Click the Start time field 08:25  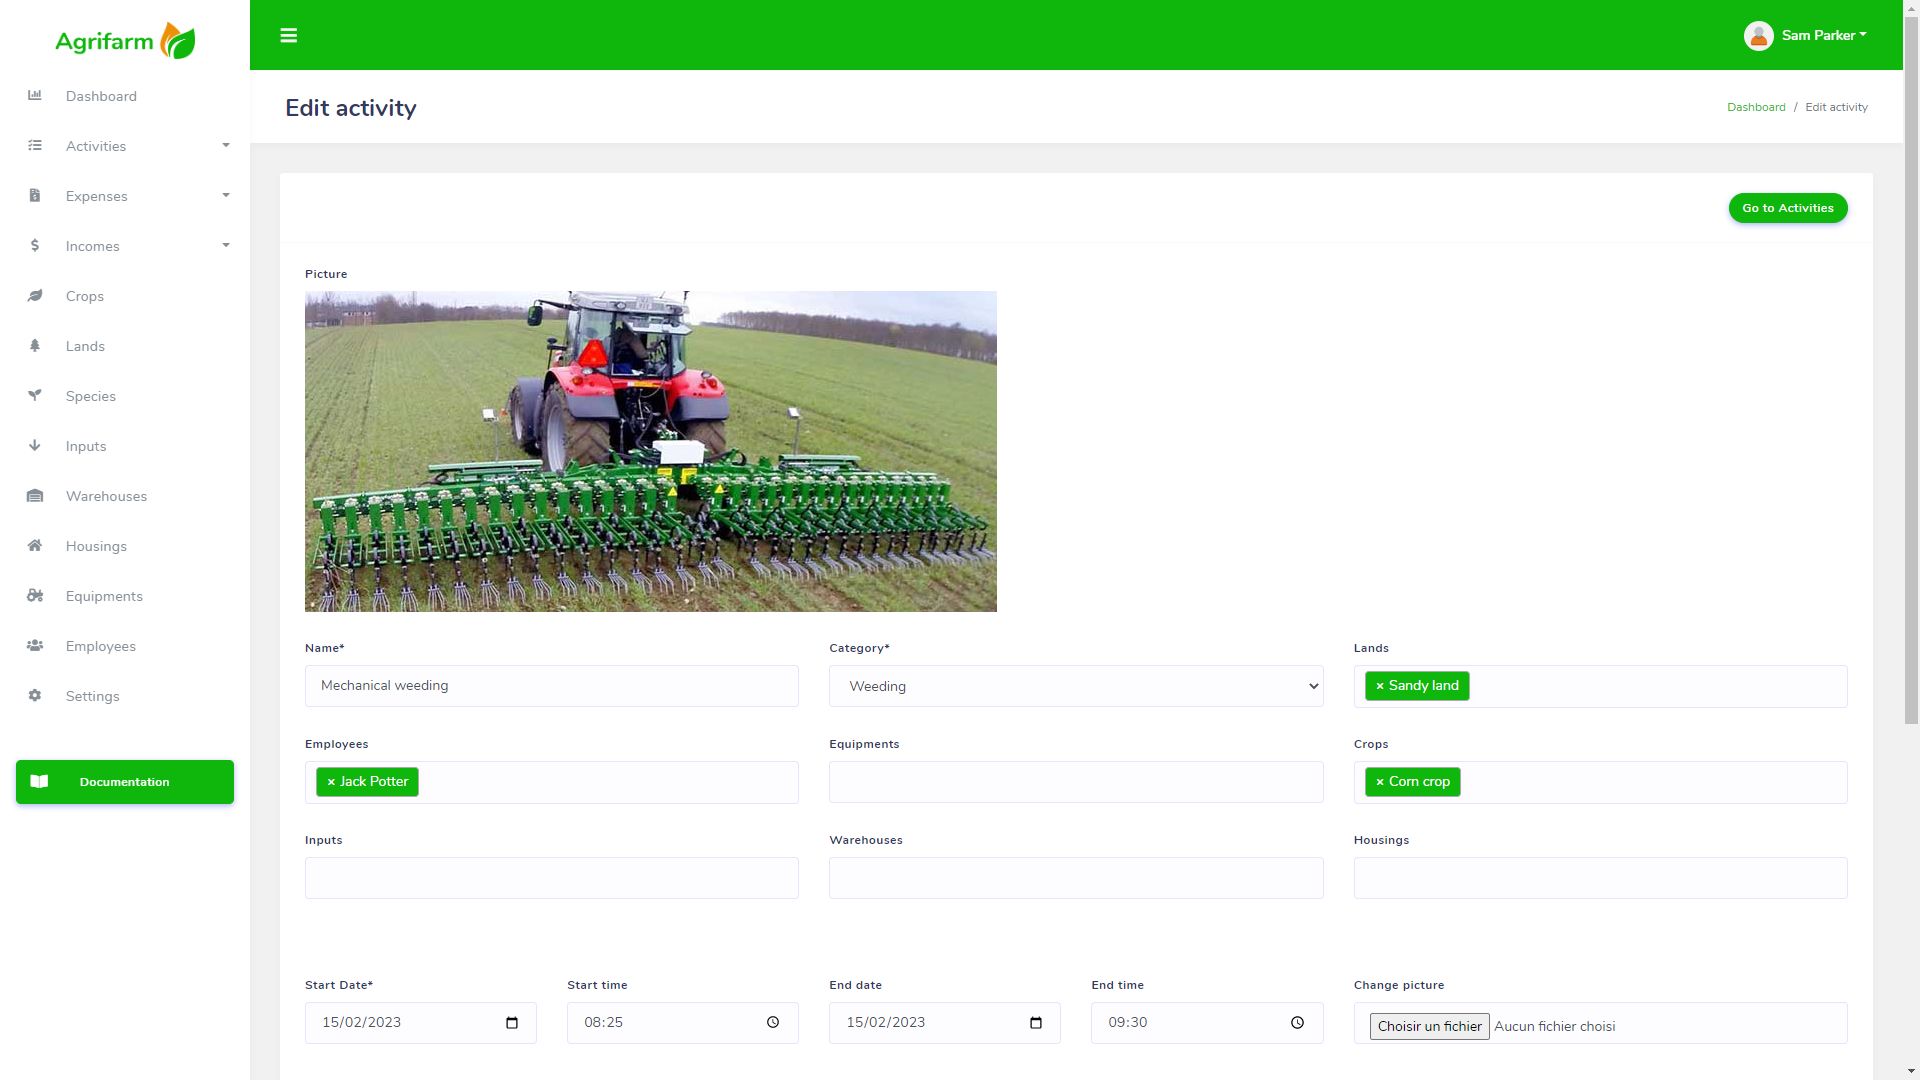click(x=683, y=1023)
